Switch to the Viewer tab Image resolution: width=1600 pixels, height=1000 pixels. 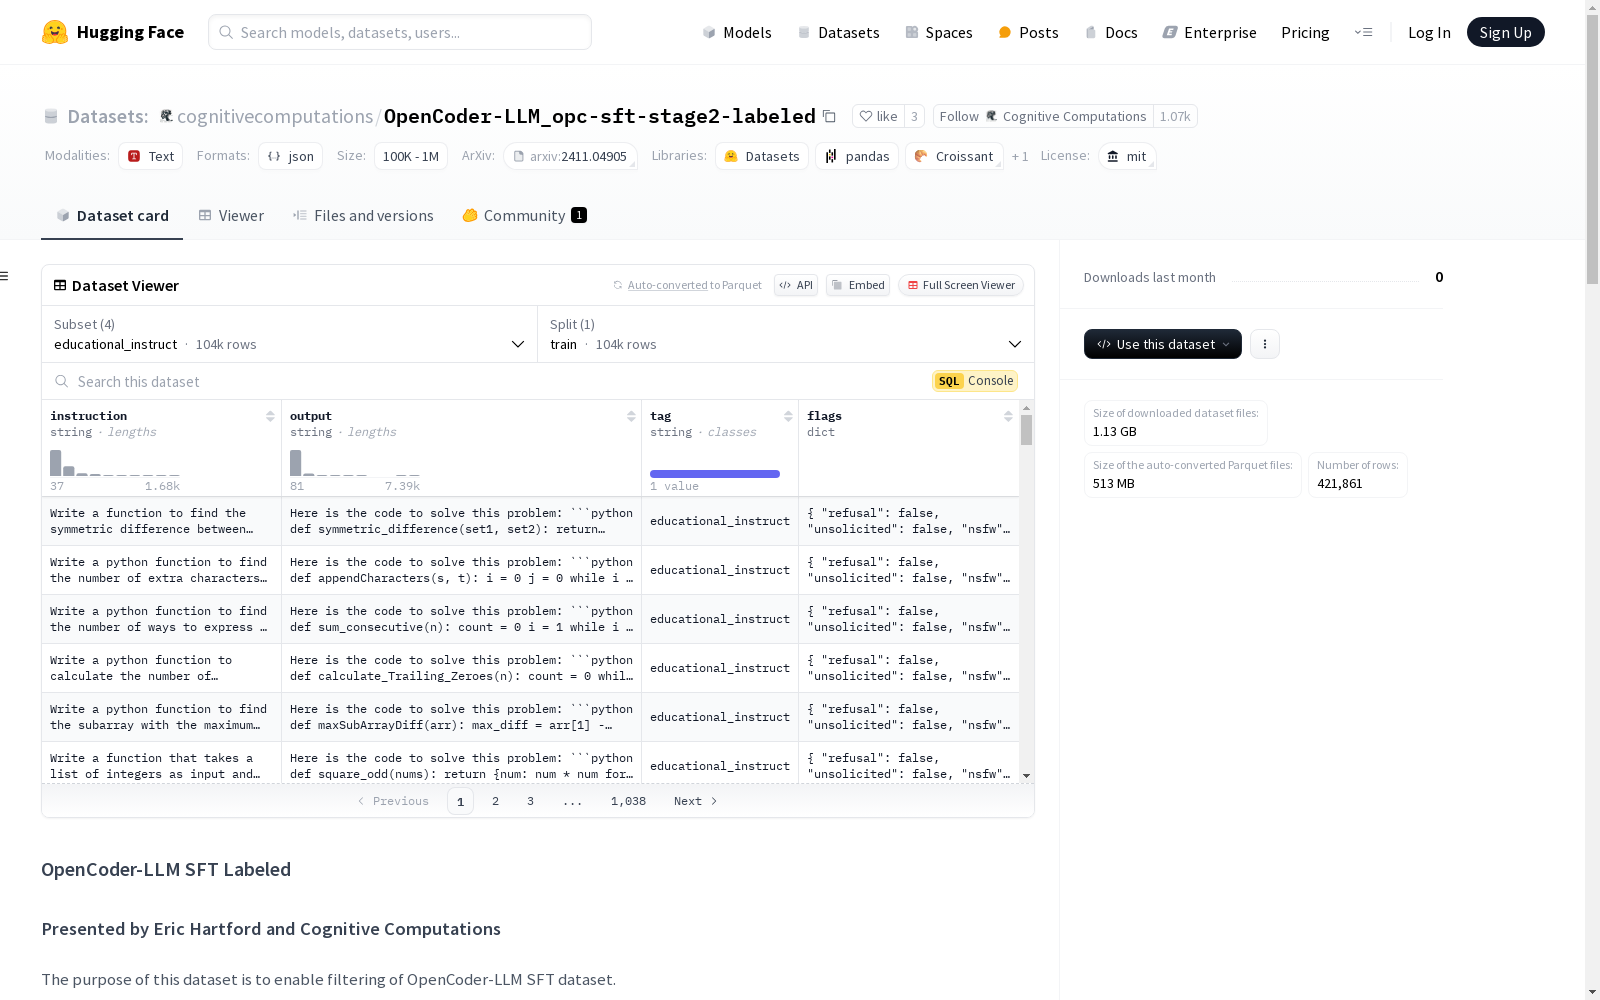point(231,215)
